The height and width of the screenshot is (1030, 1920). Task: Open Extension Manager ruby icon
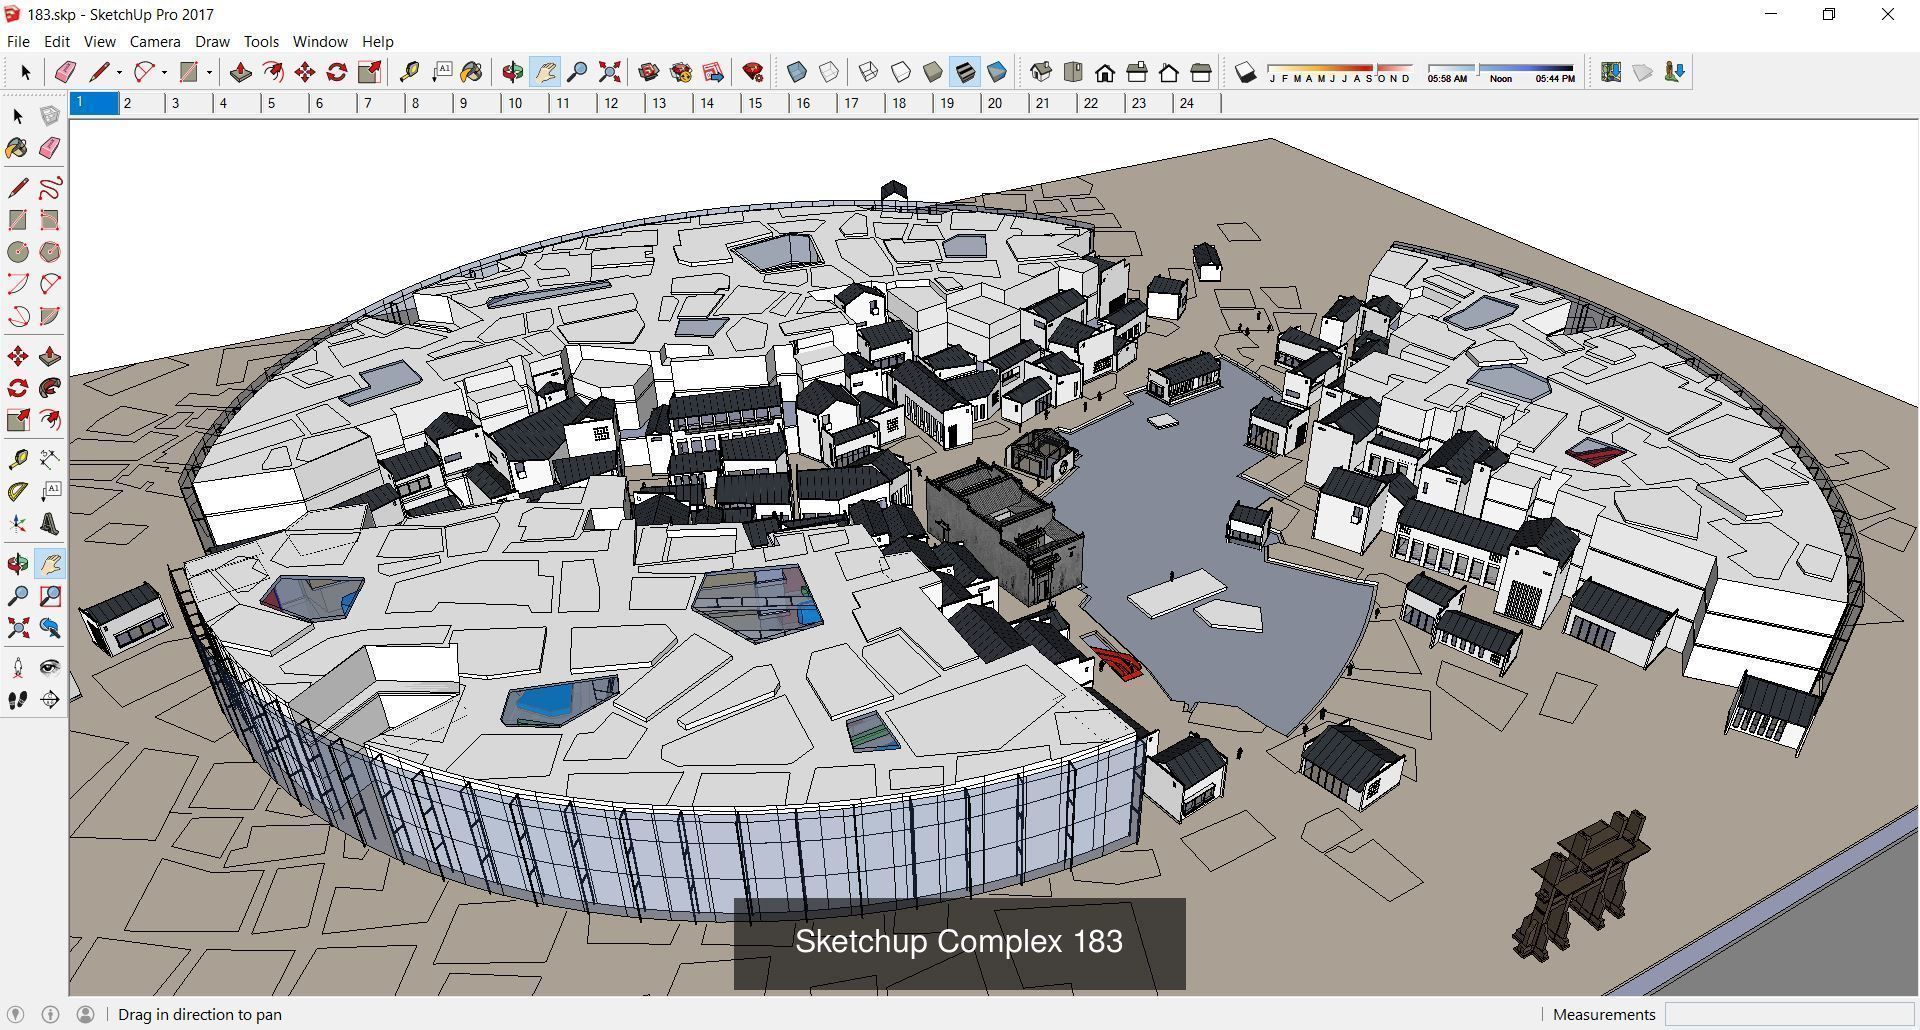(x=753, y=72)
